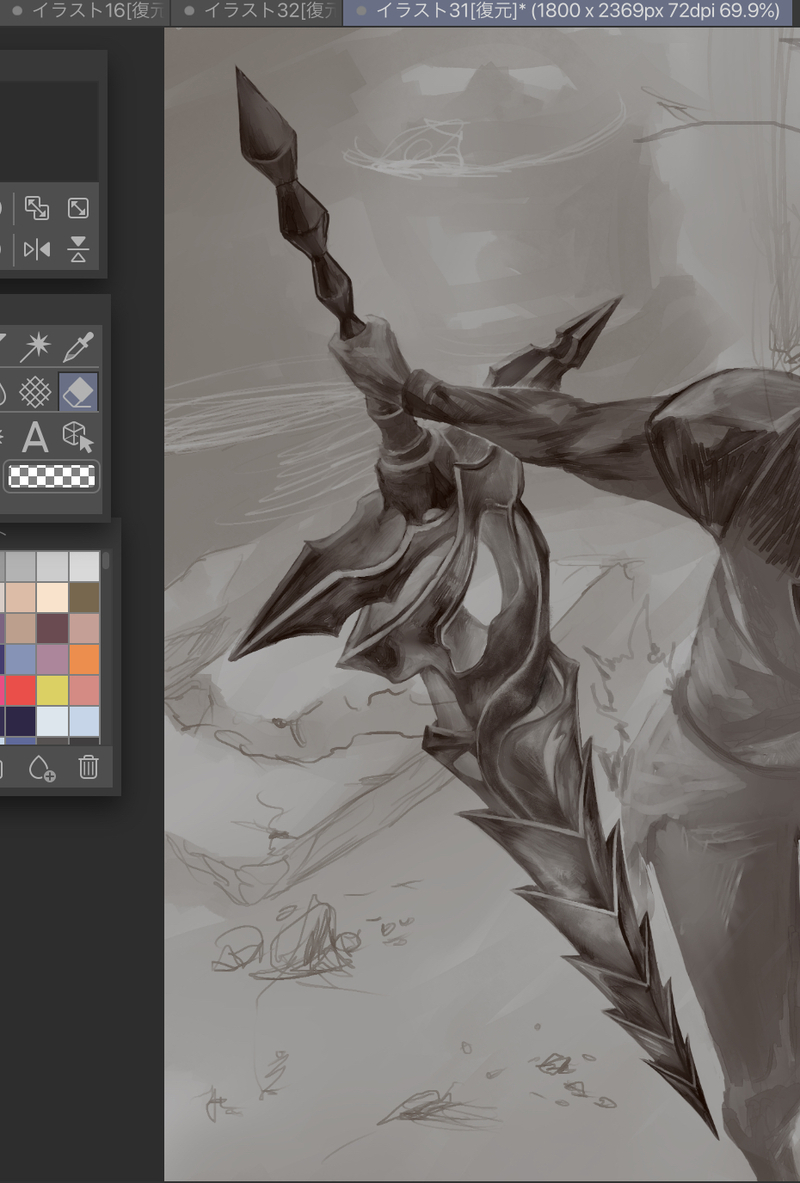Select the Auto select magic wand tool
This screenshot has width=800, height=1183.
[35, 347]
